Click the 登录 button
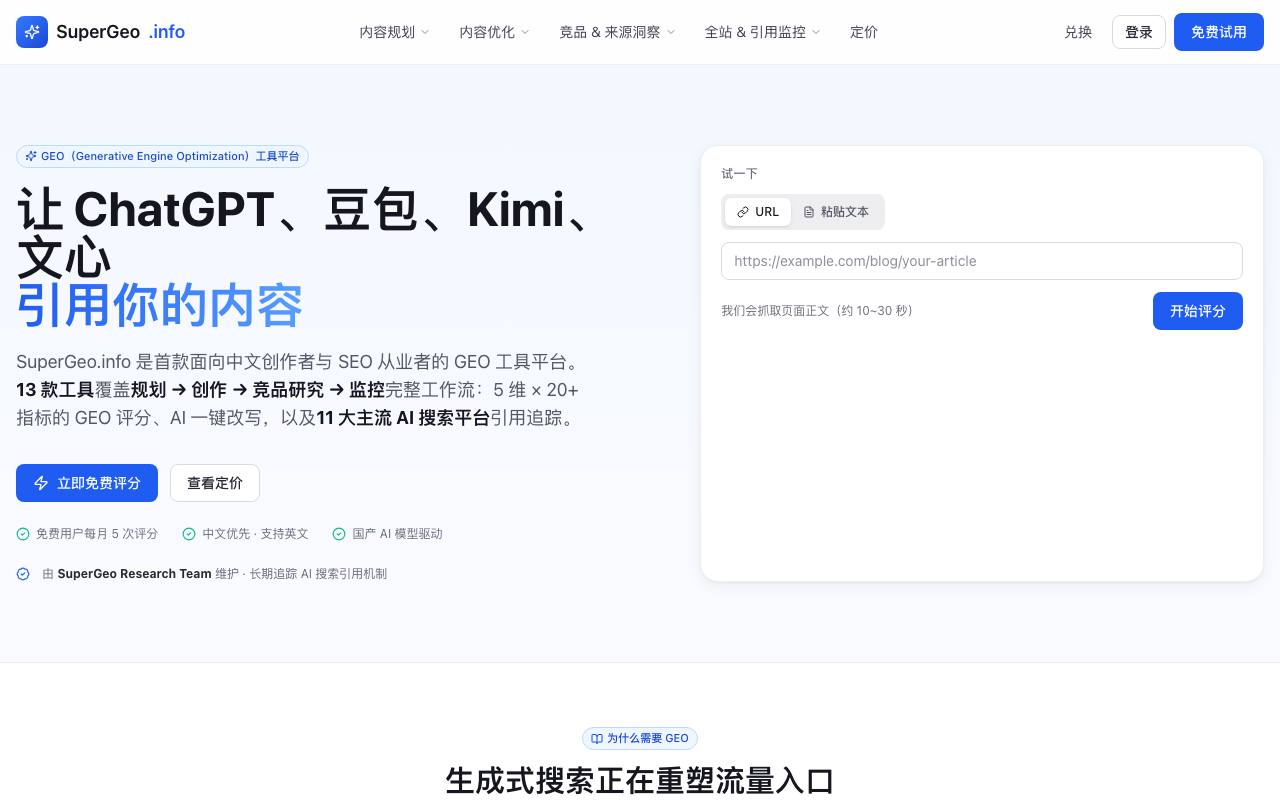Viewport: 1280px width, 800px height. pos(1139,32)
